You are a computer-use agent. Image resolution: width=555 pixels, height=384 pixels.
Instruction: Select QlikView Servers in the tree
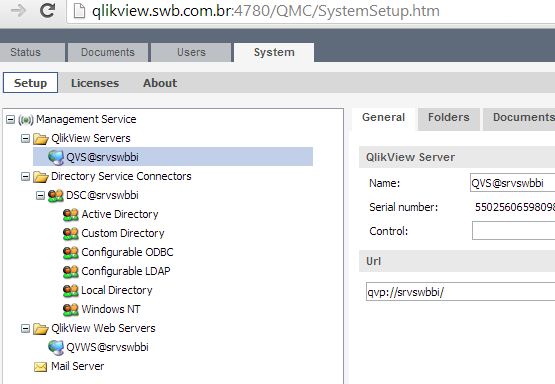91,138
